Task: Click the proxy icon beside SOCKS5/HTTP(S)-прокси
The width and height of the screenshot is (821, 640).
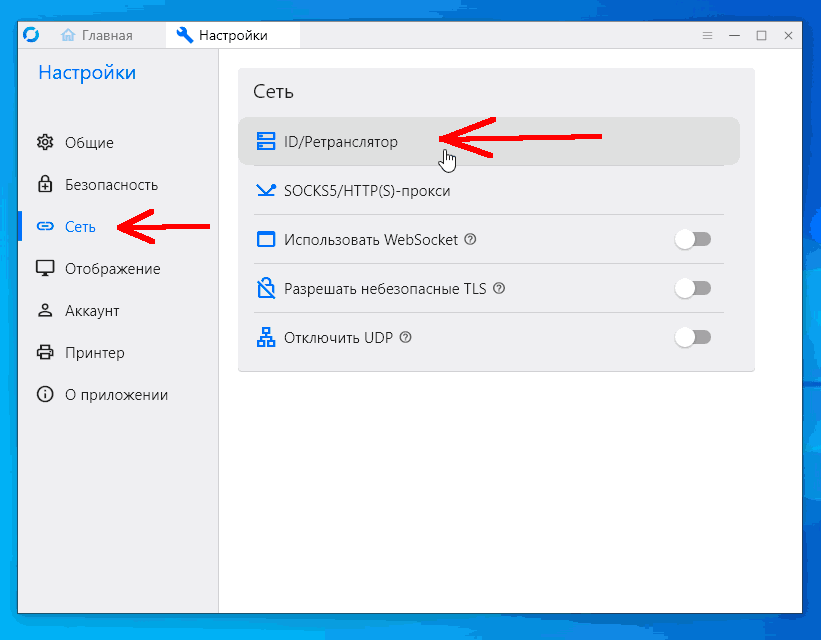Action: coord(266,191)
